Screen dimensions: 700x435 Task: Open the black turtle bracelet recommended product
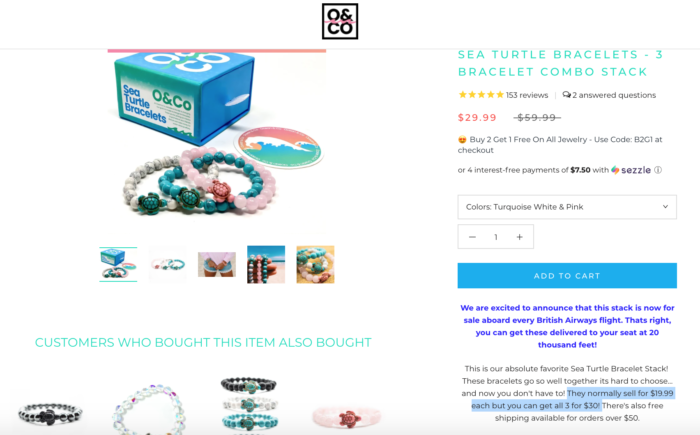pos(50,413)
